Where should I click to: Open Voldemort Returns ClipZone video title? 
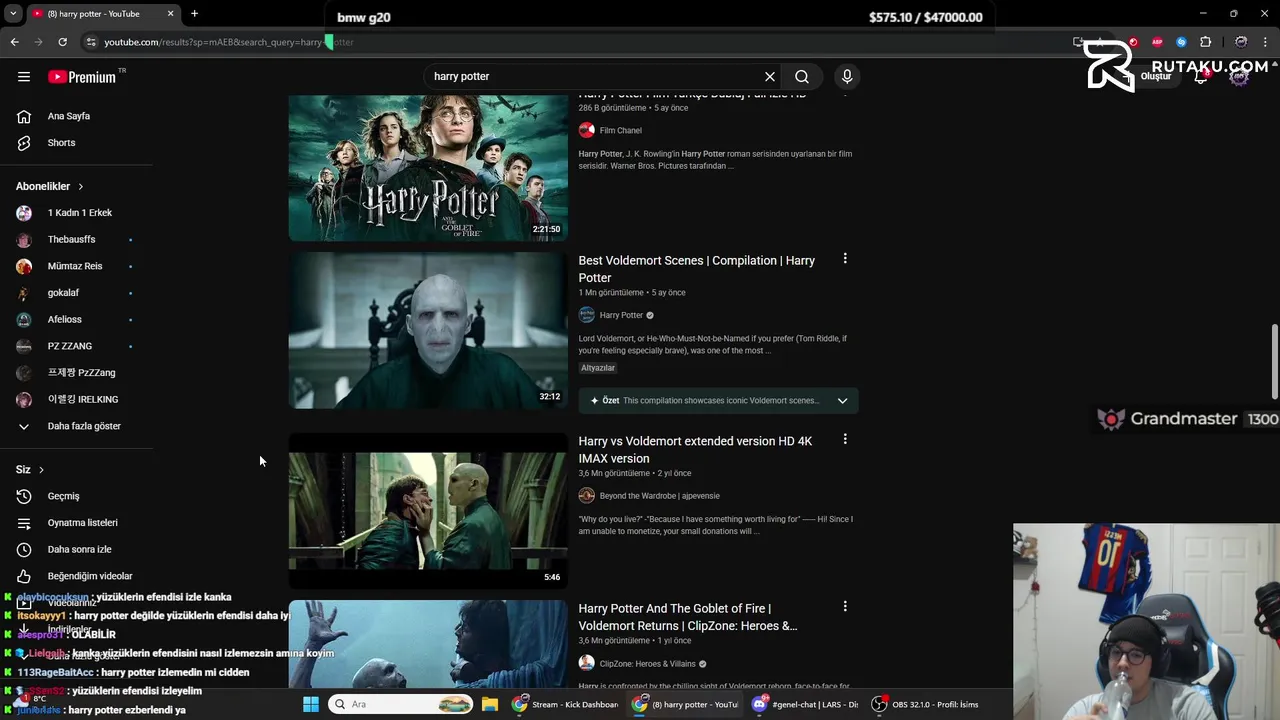688,617
